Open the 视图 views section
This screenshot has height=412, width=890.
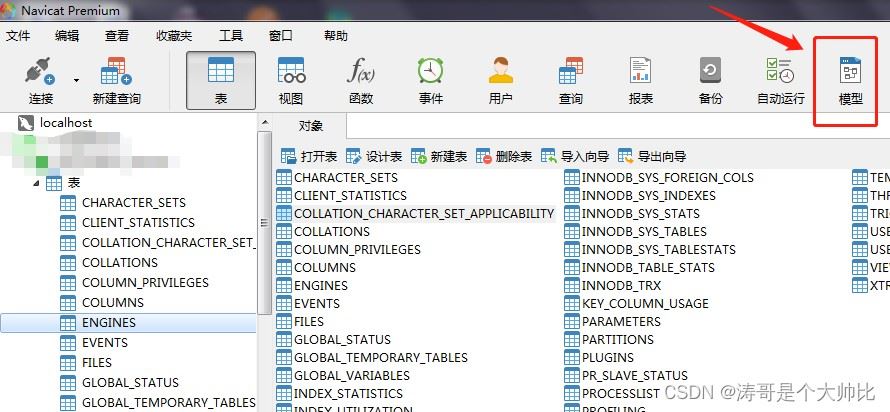(x=291, y=81)
